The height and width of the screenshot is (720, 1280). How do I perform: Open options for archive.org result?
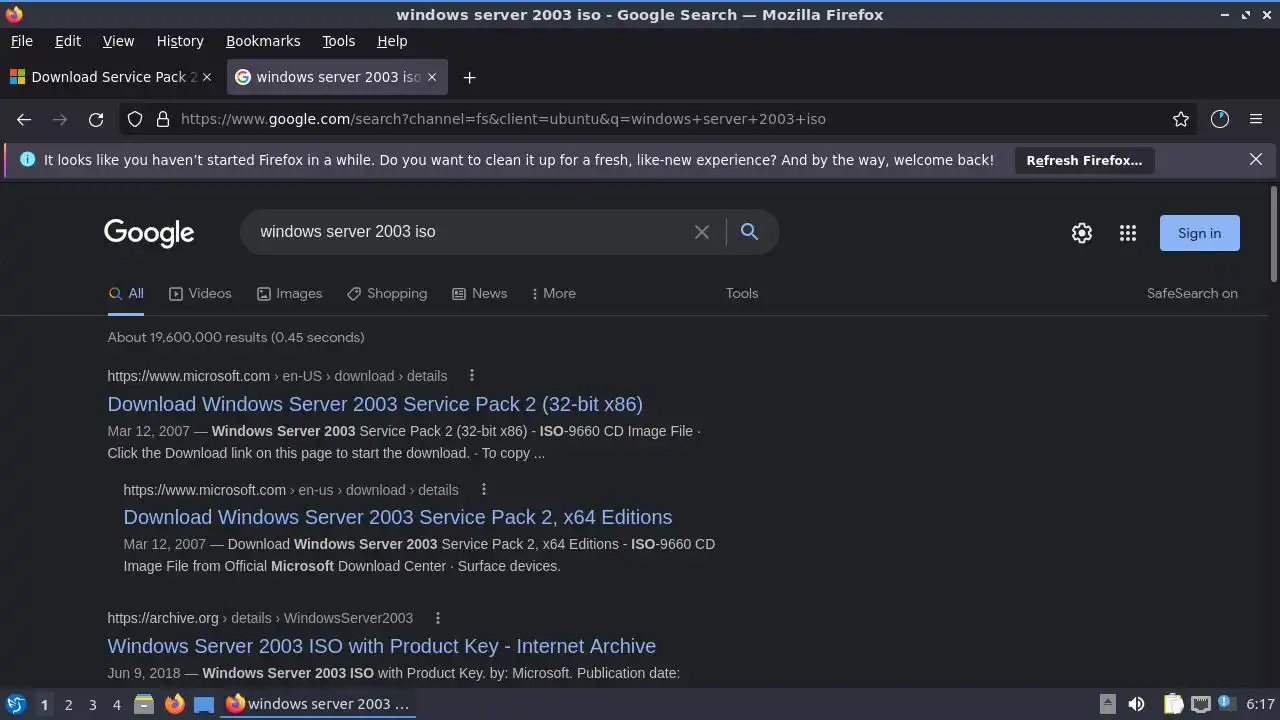tap(438, 618)
